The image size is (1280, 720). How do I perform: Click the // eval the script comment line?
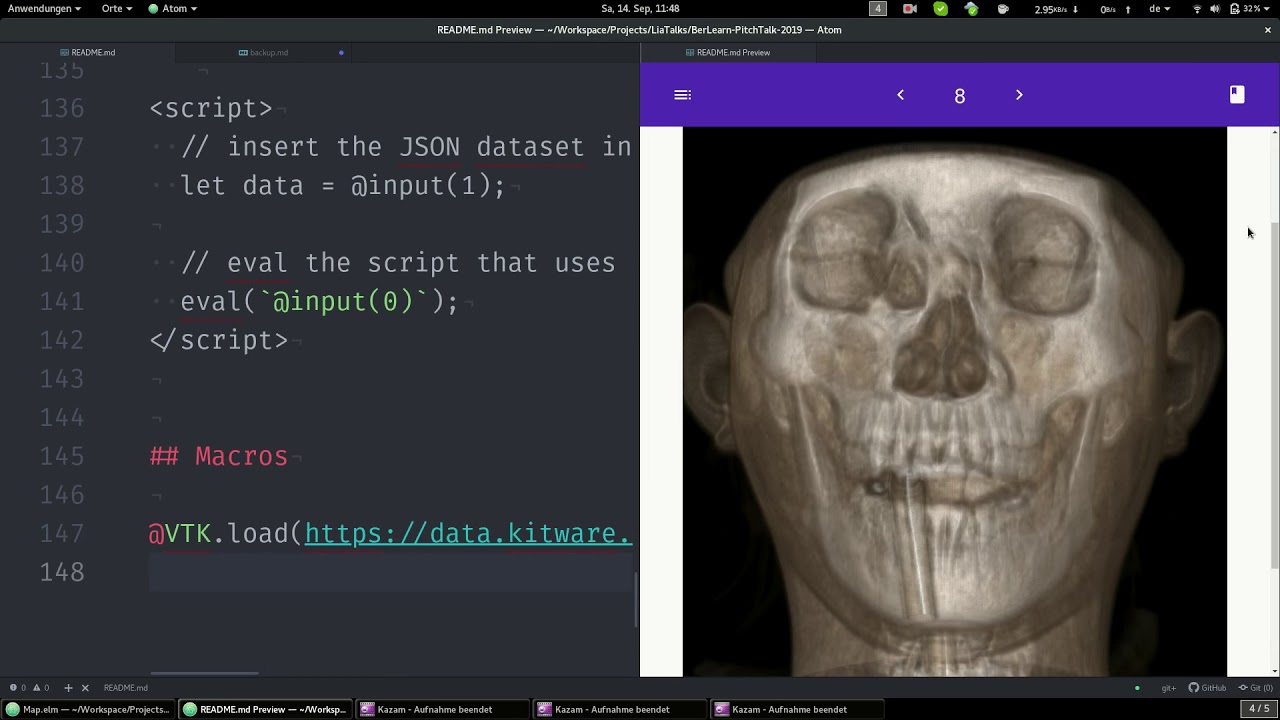pyautogui.click(x=398, y=263)
